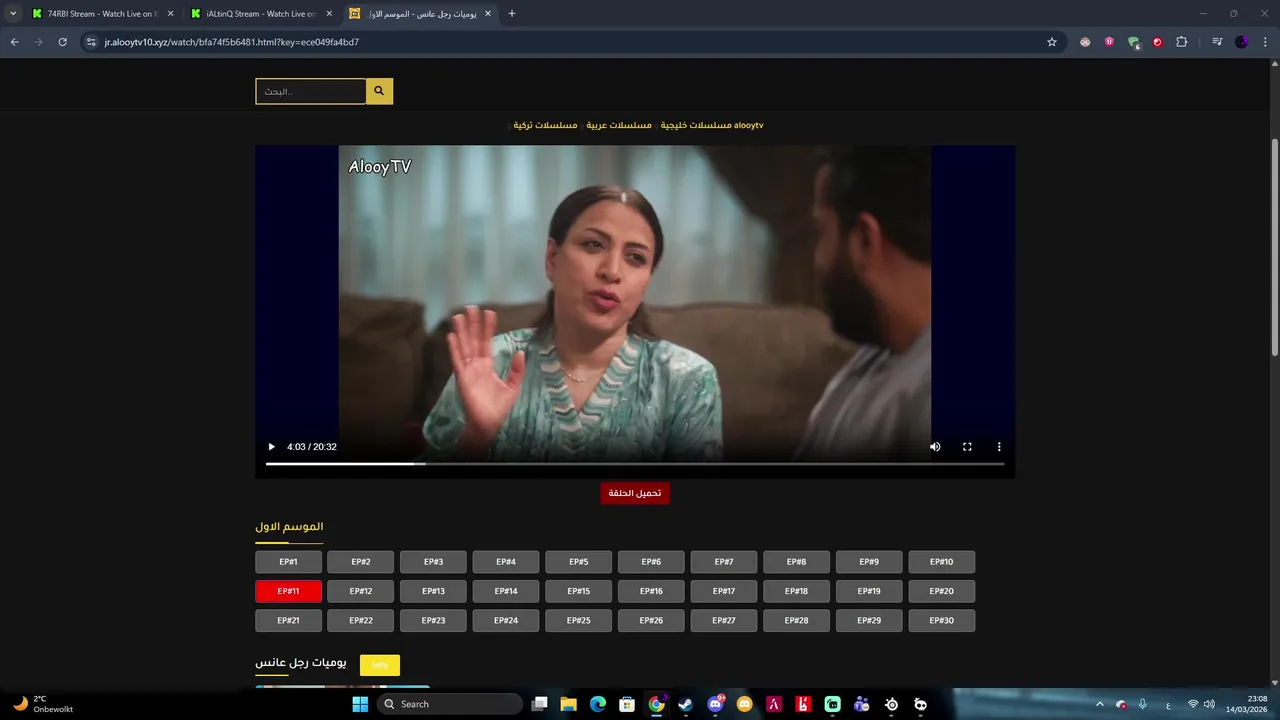1280x720 pixels.
Task: Open video player three-dot options menu
Action: 999,447
